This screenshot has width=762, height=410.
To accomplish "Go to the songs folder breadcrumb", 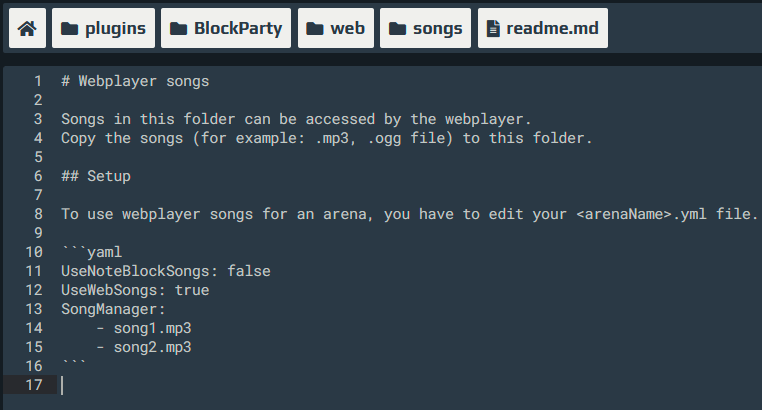I will (425, 28).
